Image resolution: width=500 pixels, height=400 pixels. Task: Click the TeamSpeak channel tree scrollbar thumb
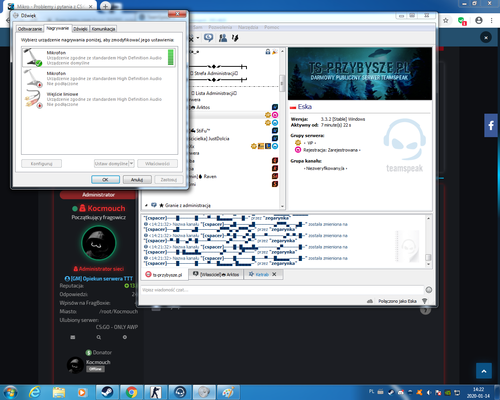282,83
